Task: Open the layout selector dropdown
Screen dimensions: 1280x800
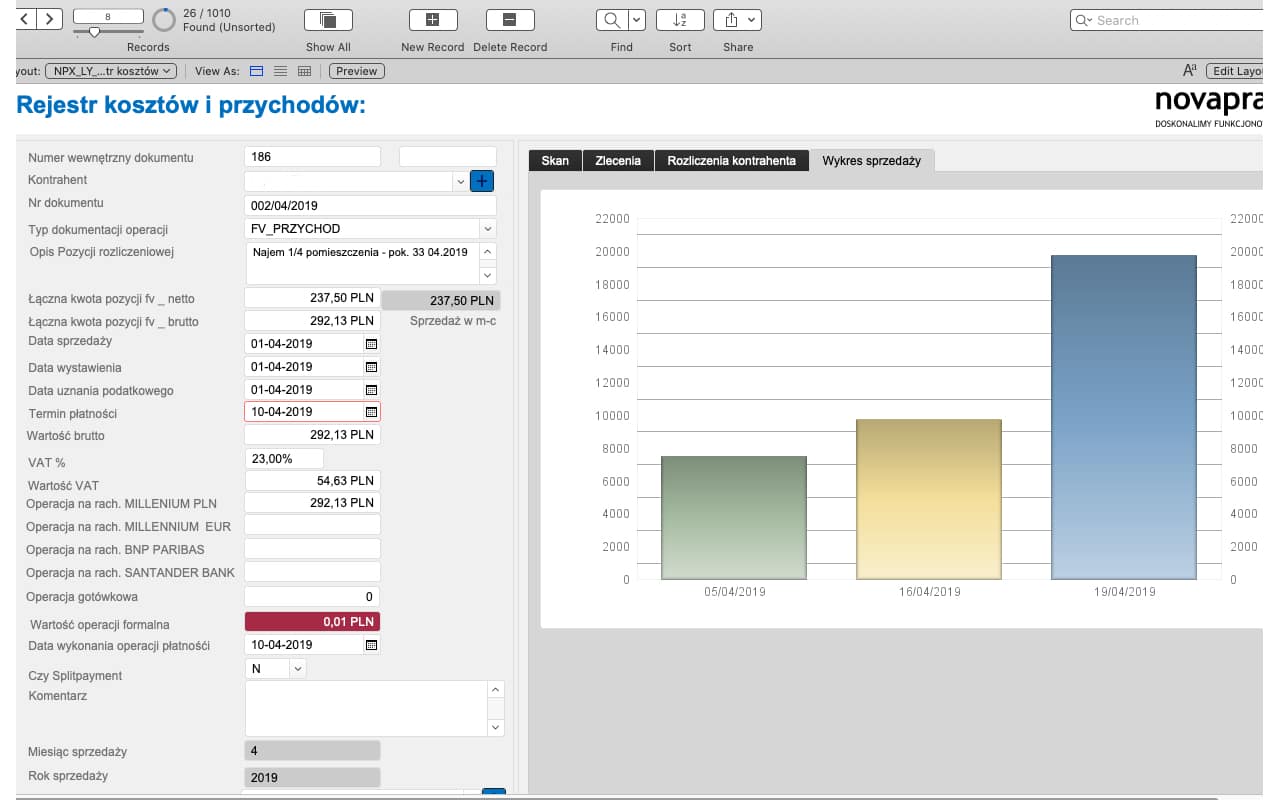Action: (111, 71)
